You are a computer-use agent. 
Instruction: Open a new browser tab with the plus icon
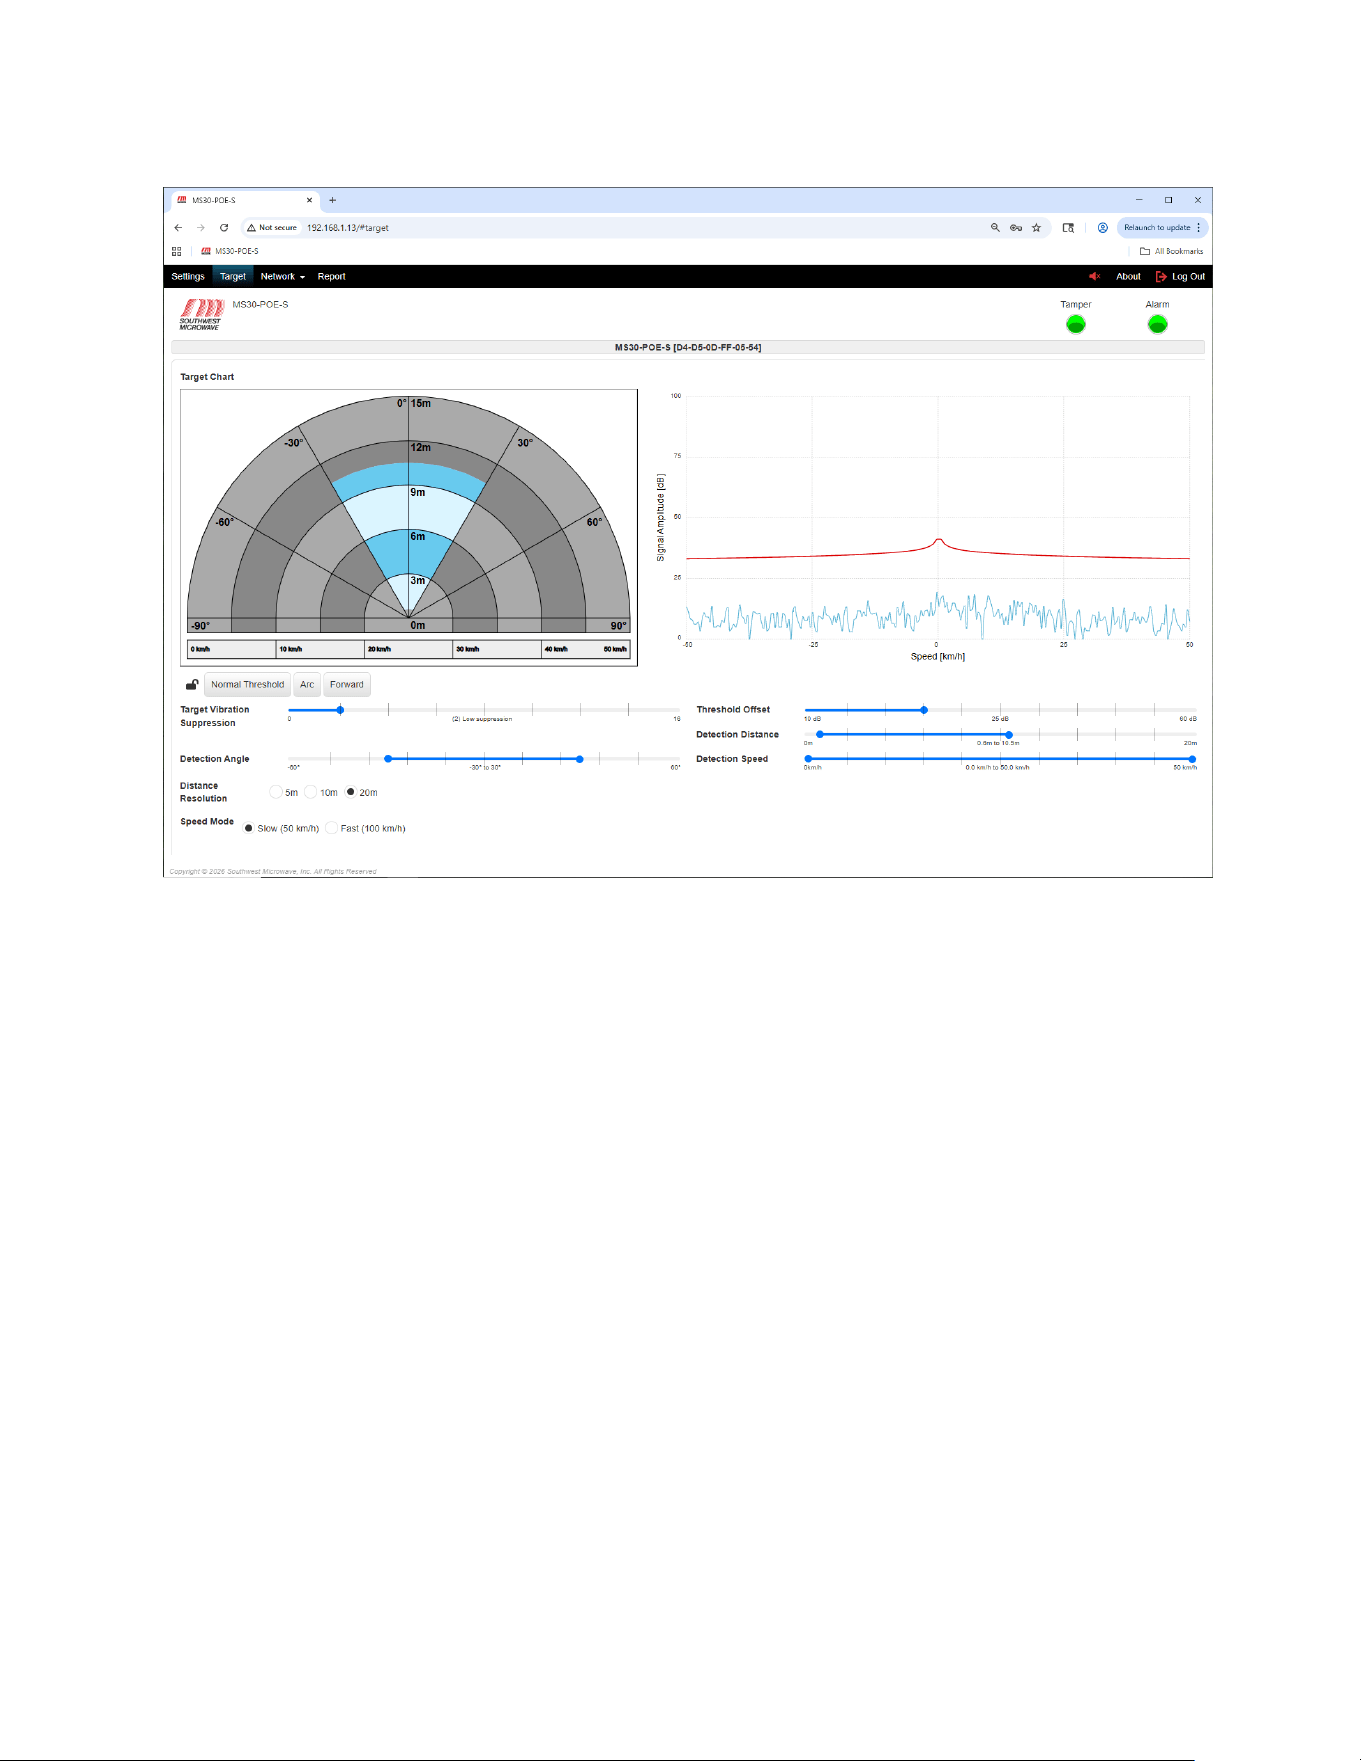coord(333,200)
